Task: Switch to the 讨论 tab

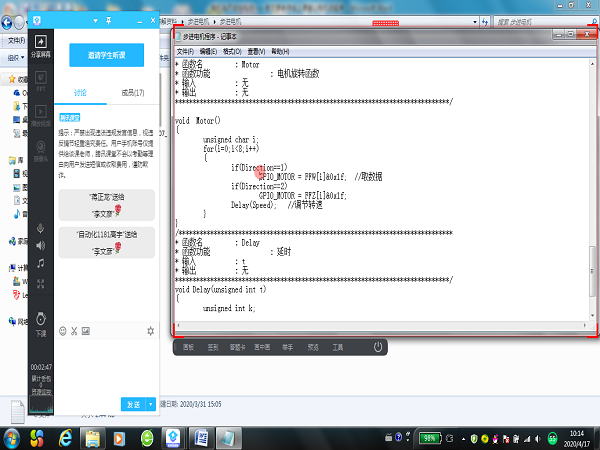Action: point(80,92)
